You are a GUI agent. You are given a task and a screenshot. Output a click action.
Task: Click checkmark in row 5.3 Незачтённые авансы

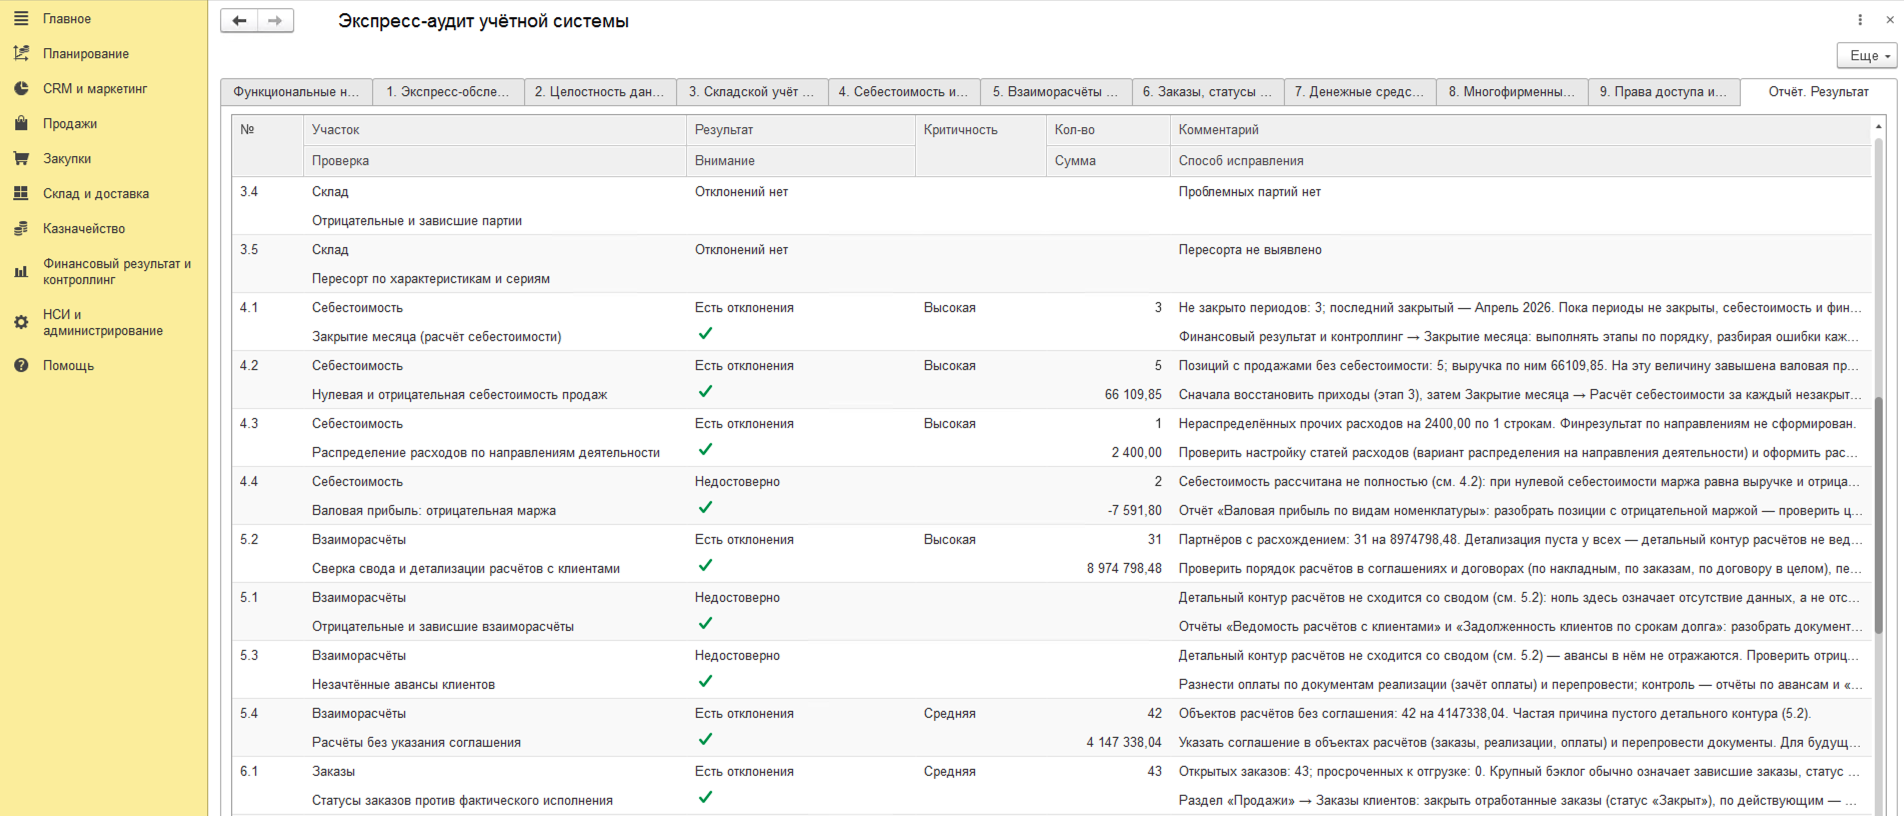click(x=705, y=682)
